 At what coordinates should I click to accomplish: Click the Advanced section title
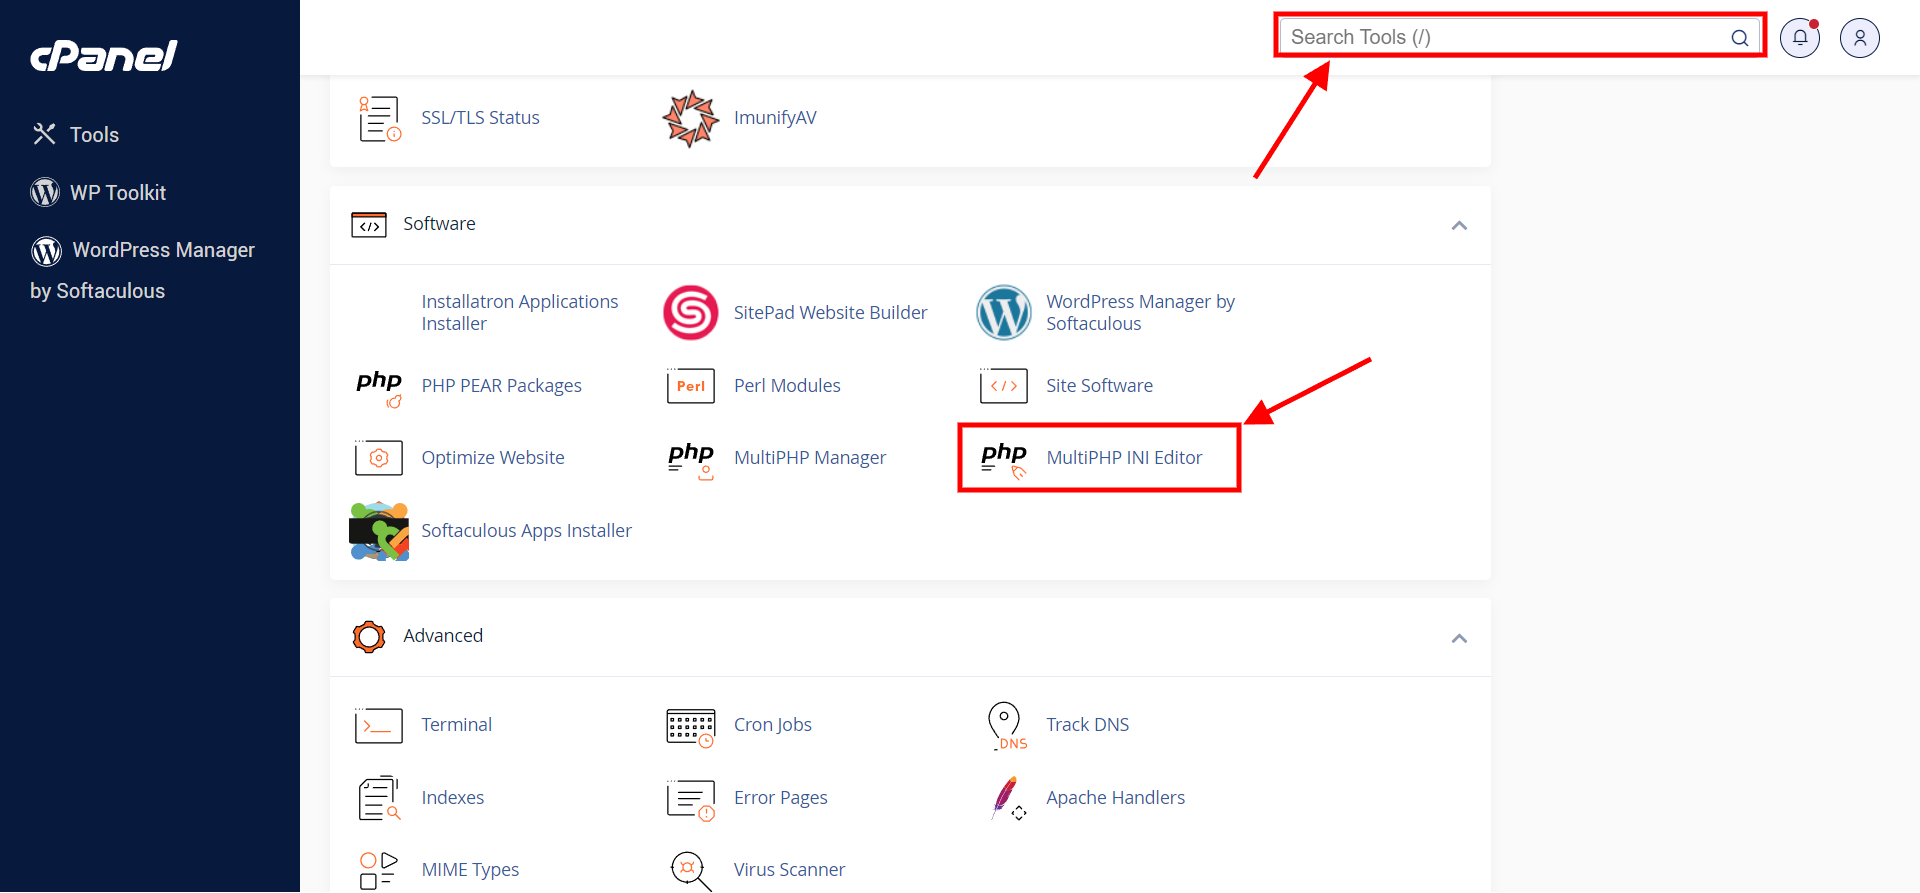443,636
